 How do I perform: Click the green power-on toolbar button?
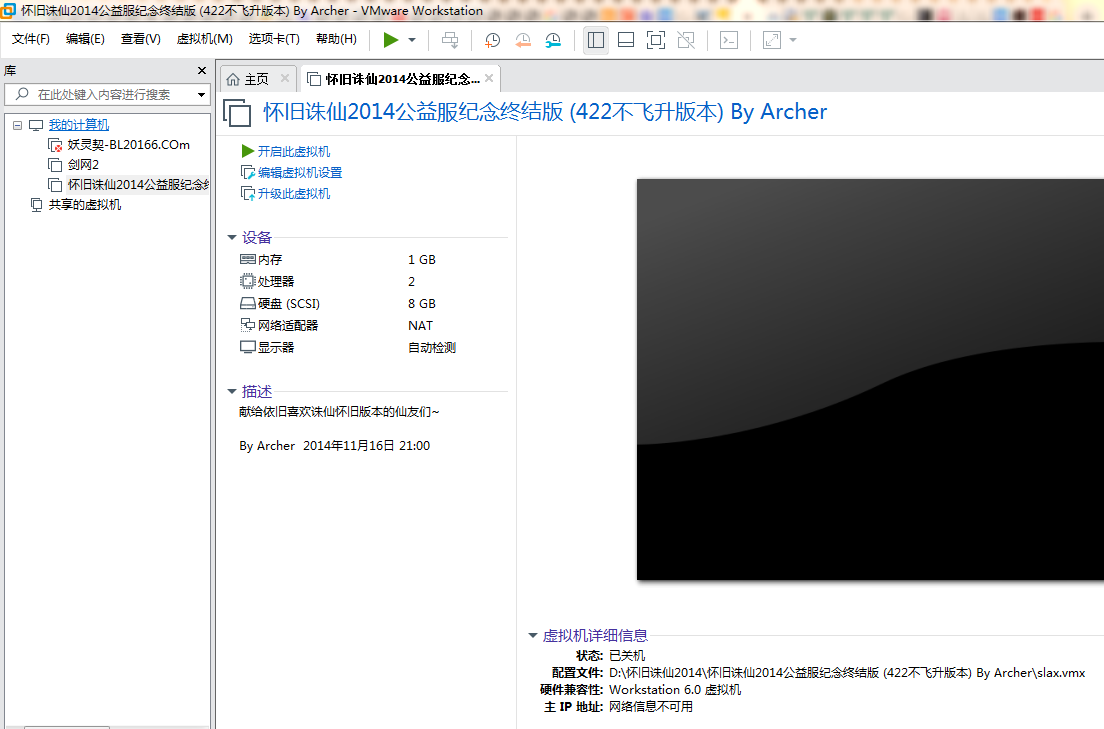tap(391, 40)
